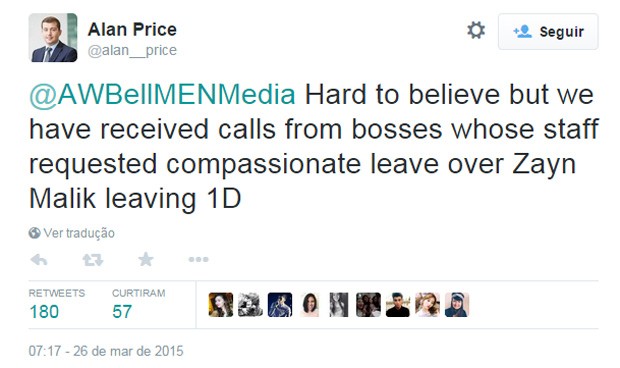Image resolution: width=620 pixels, height=368 pixels.
Task: Select the fourth avatar with dark-haired woman
Action: click(310, 305)
